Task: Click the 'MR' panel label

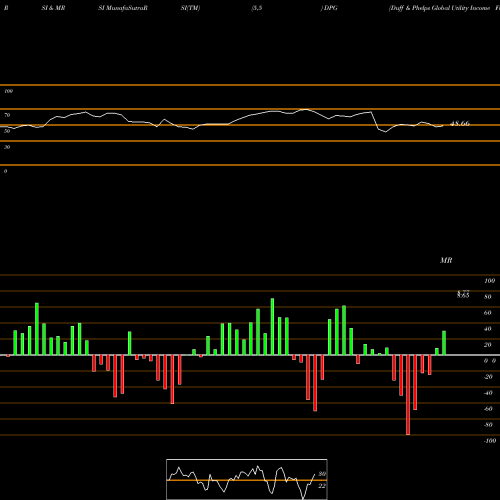Action: [446, 260]
